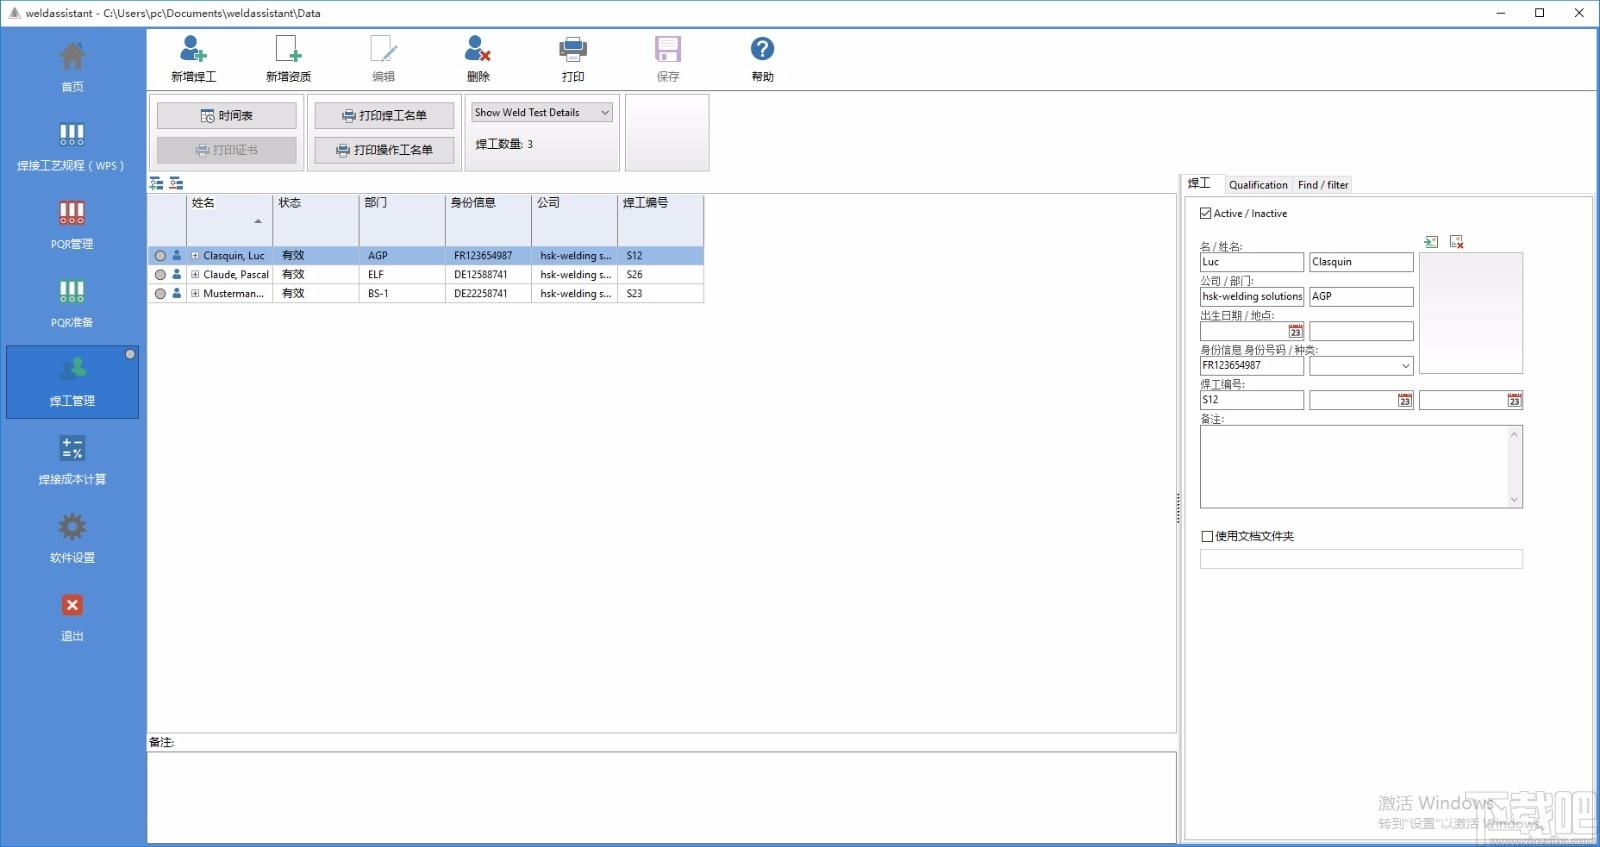
Task: Open PQR管理 in the sidebar
Action: coord(72,223)
